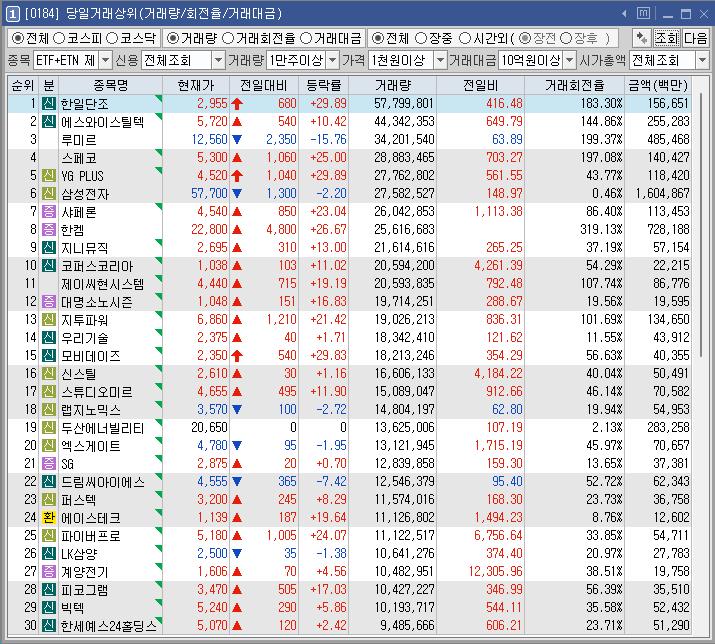Click the 증 badge for 계양전기
The width and height of the screenshot is (715, 644).
tap(49, 571)
